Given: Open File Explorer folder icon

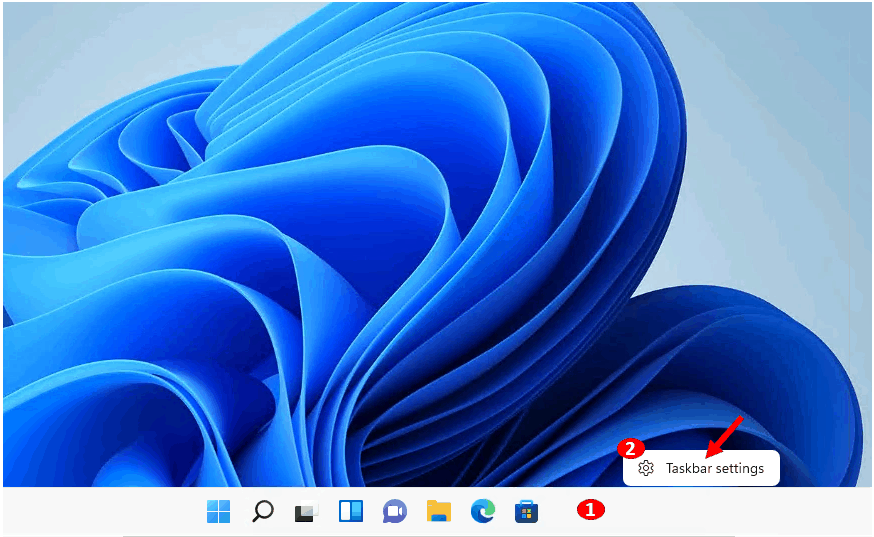Looking at the screenshot, I should pos(439,511).
